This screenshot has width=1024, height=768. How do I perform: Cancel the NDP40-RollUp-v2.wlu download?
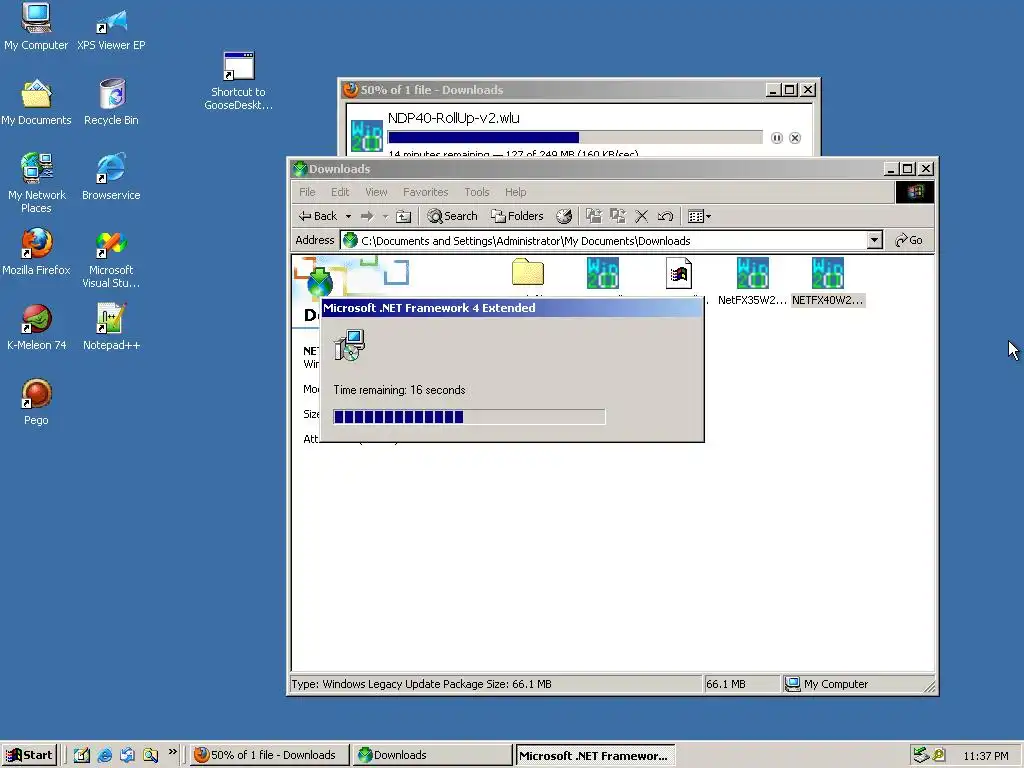coord(795,138)
